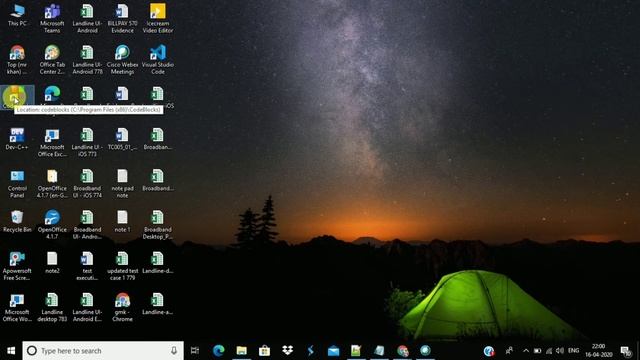Select the note2 text file
The width and height of the screenshot is (640, 360).
coord(52,262)
